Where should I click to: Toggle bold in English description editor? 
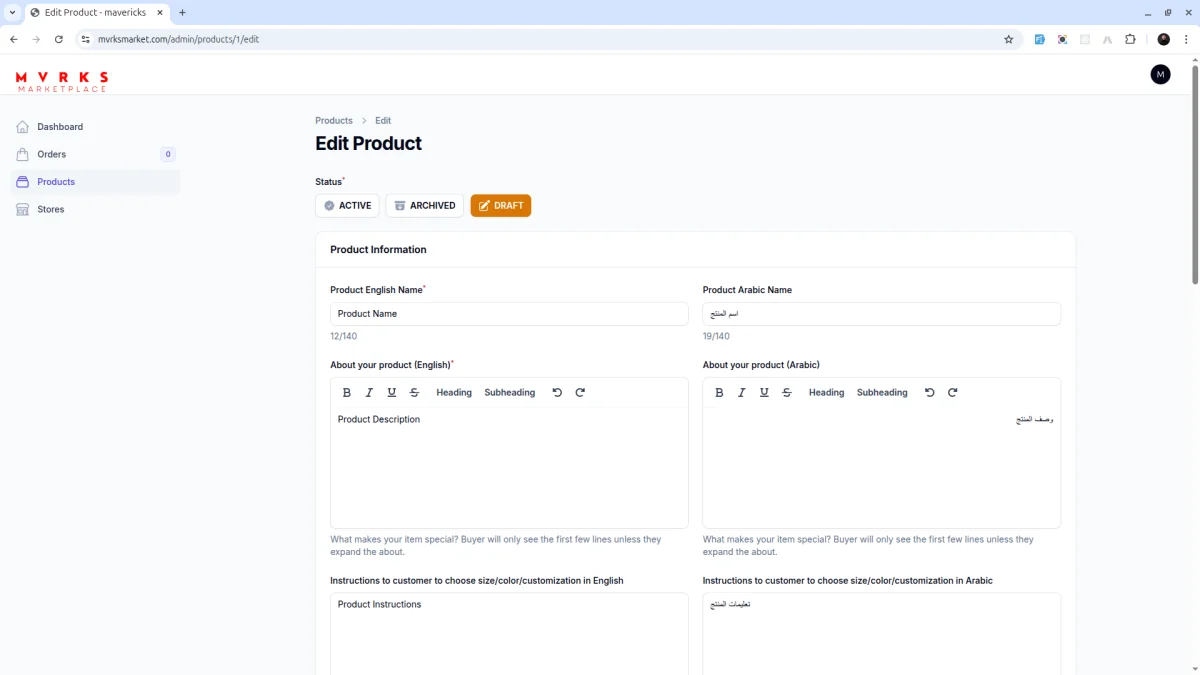pyautogui.click(x=347, y=393)
